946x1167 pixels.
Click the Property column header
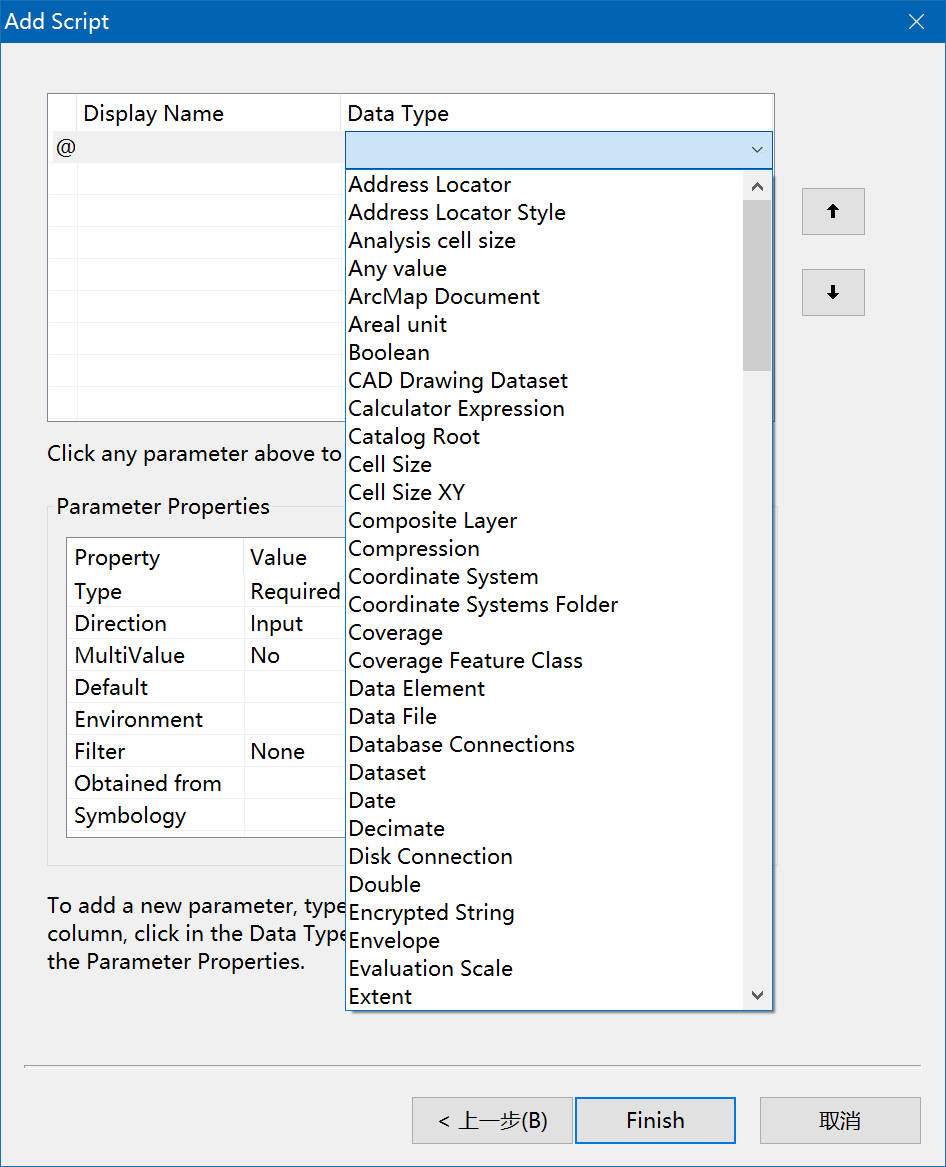[x=156, y=557]
